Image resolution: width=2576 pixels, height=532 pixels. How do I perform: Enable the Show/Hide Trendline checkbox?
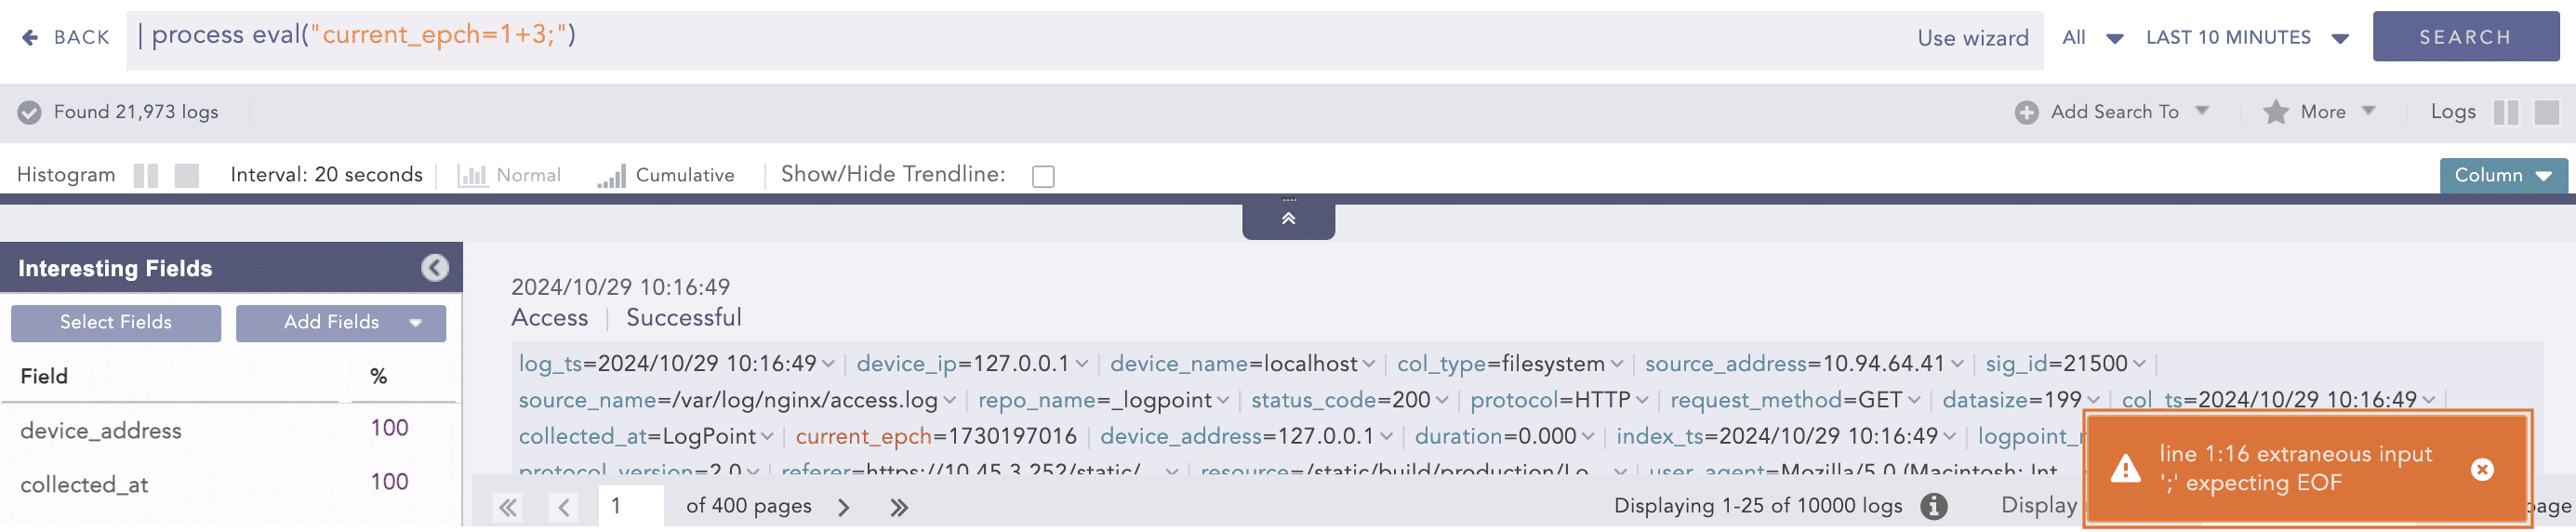(1043, 176)
